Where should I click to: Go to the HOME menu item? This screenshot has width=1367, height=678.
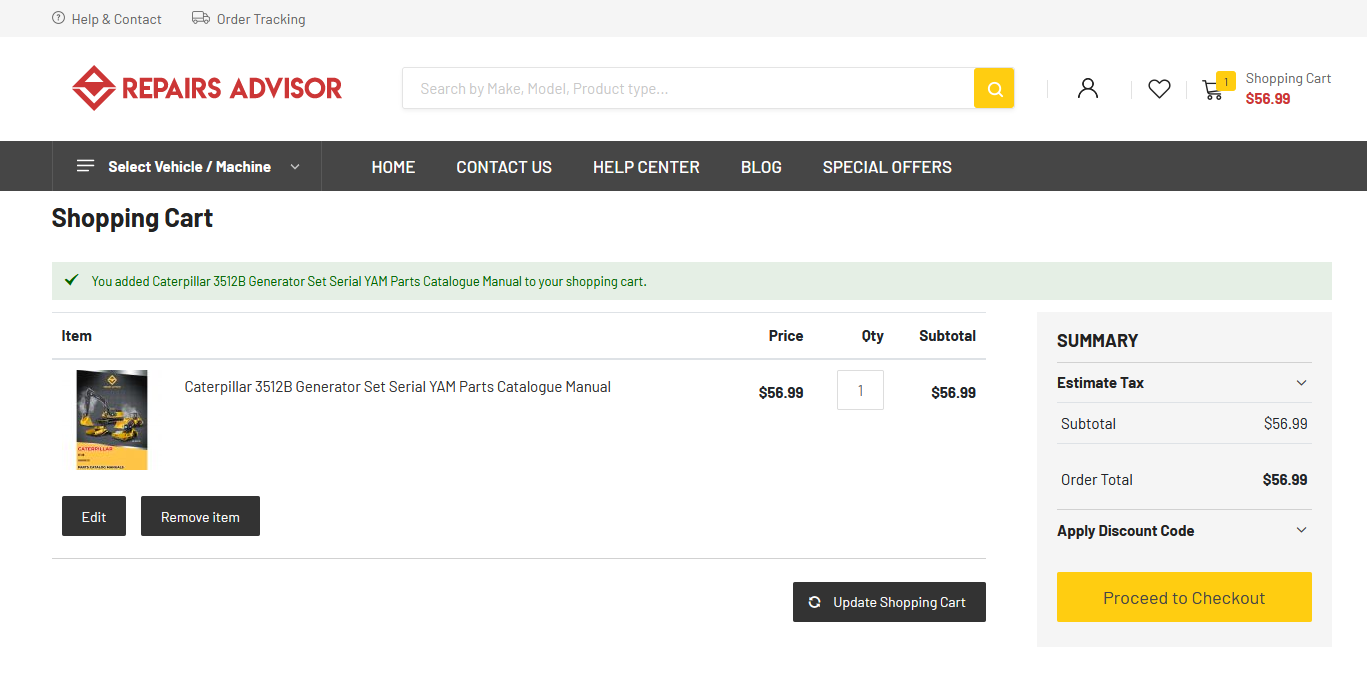pos(393,167)
